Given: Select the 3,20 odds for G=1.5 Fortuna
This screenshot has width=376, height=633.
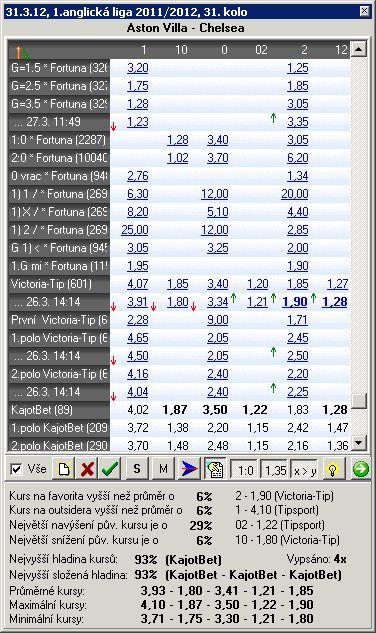Looking at the screenshot, I should [138, 68].
